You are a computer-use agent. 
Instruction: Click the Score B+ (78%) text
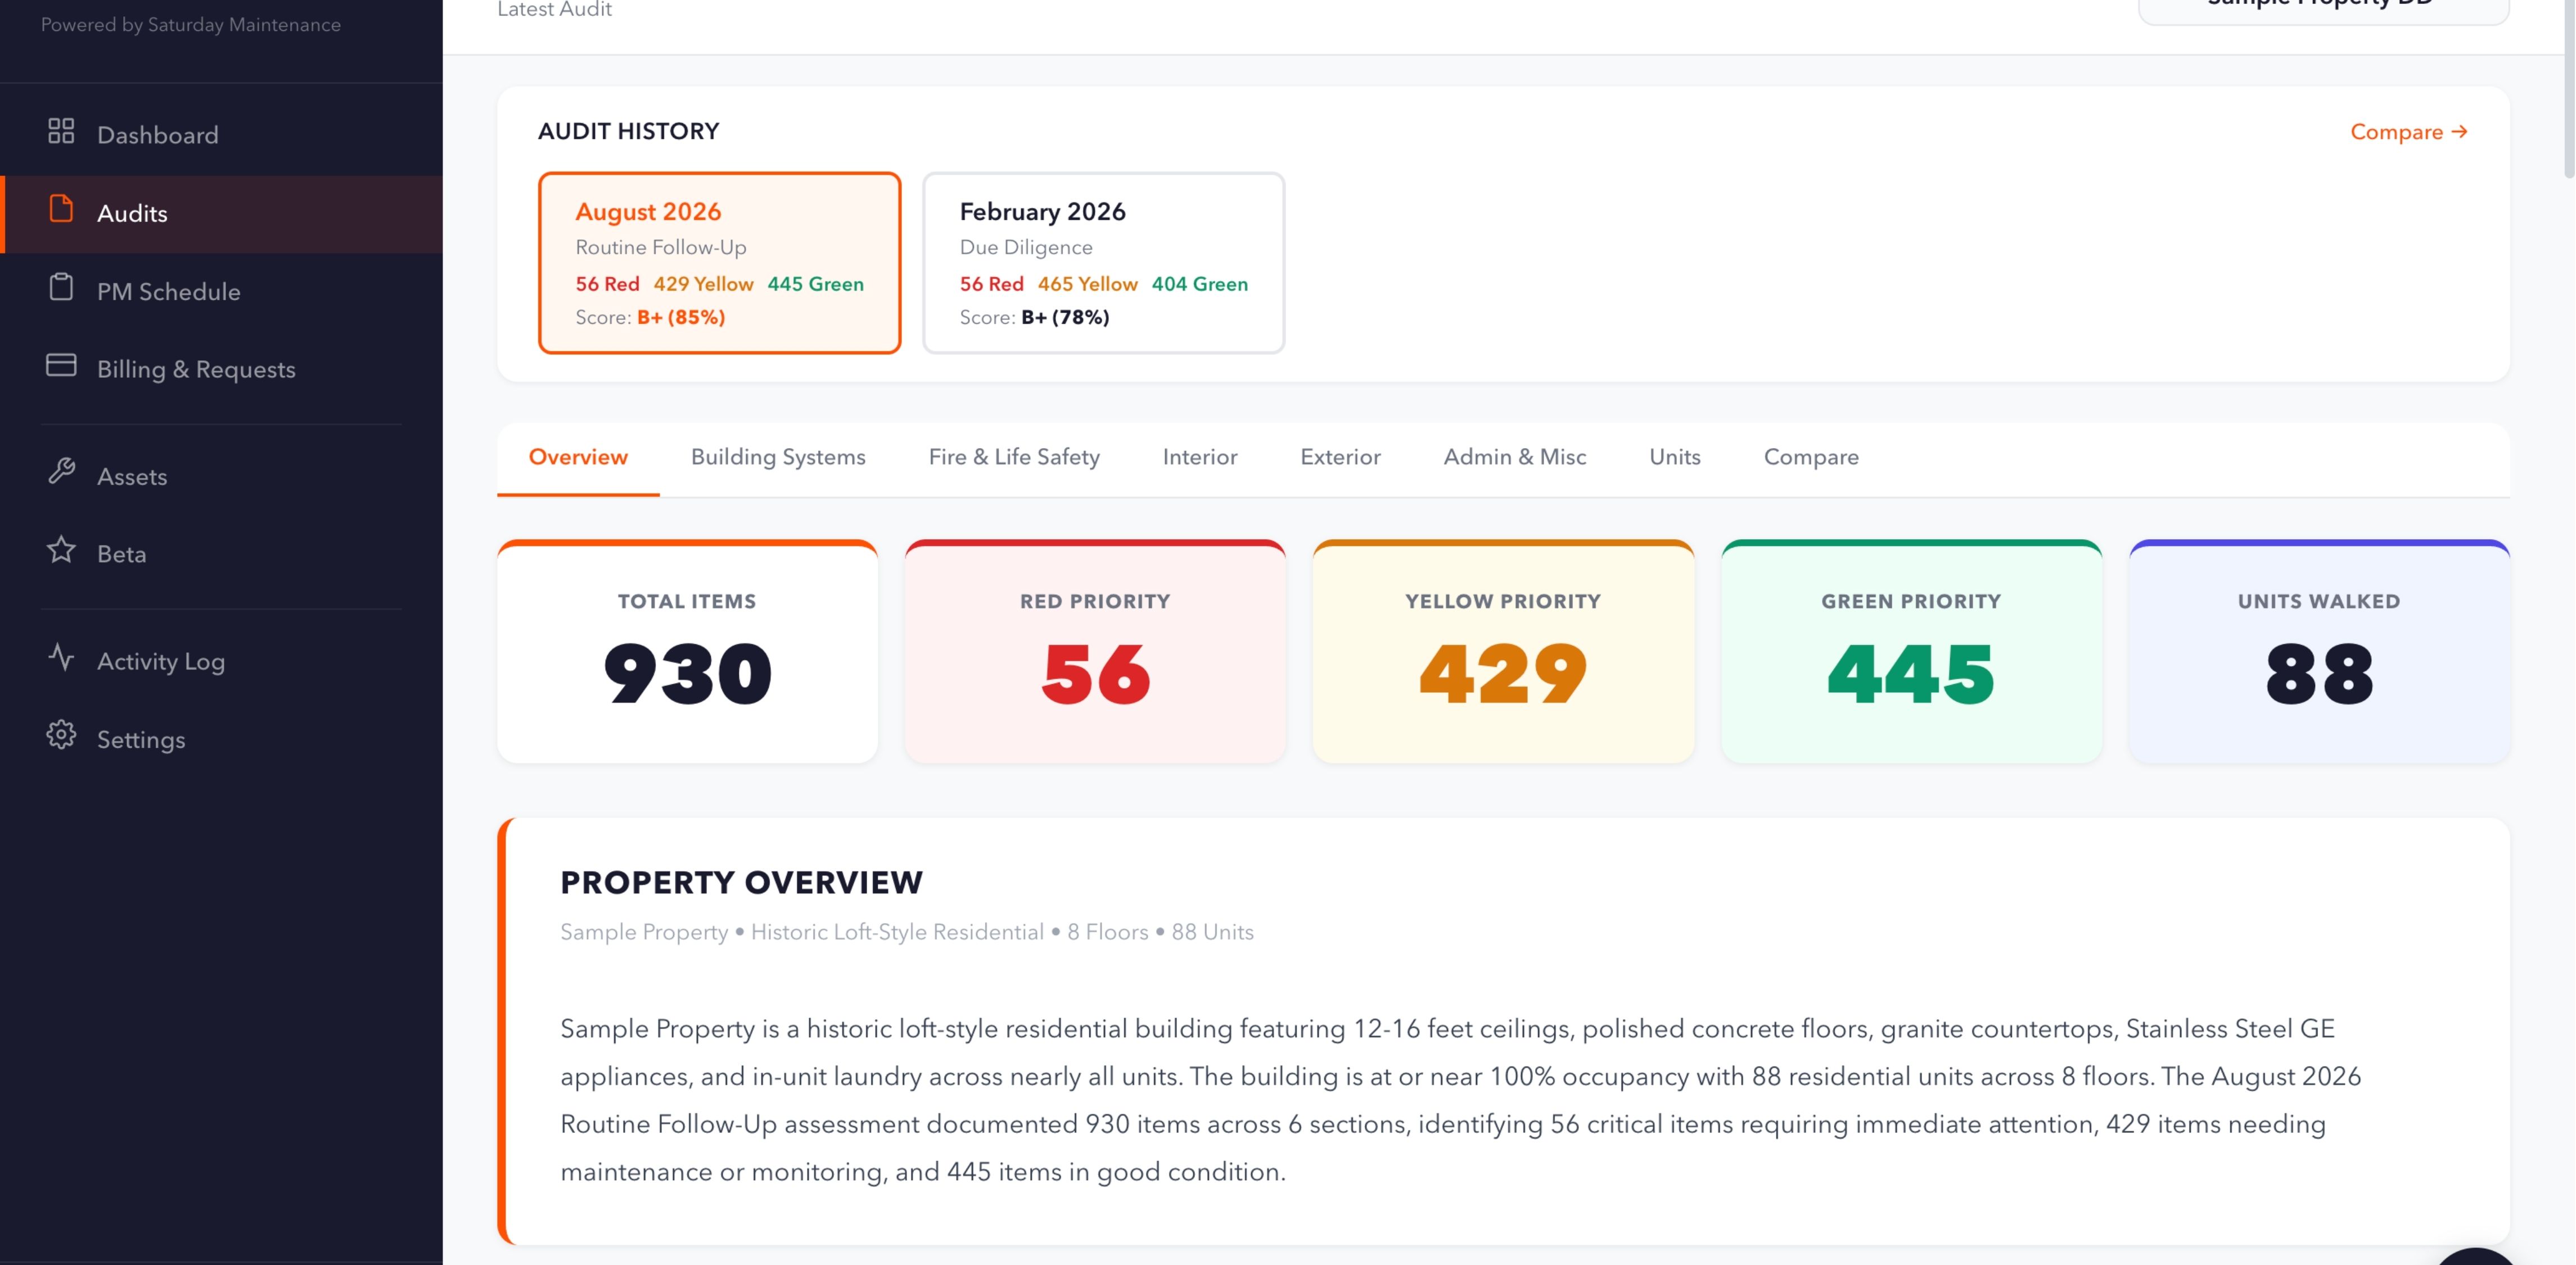click(1034, 317)
